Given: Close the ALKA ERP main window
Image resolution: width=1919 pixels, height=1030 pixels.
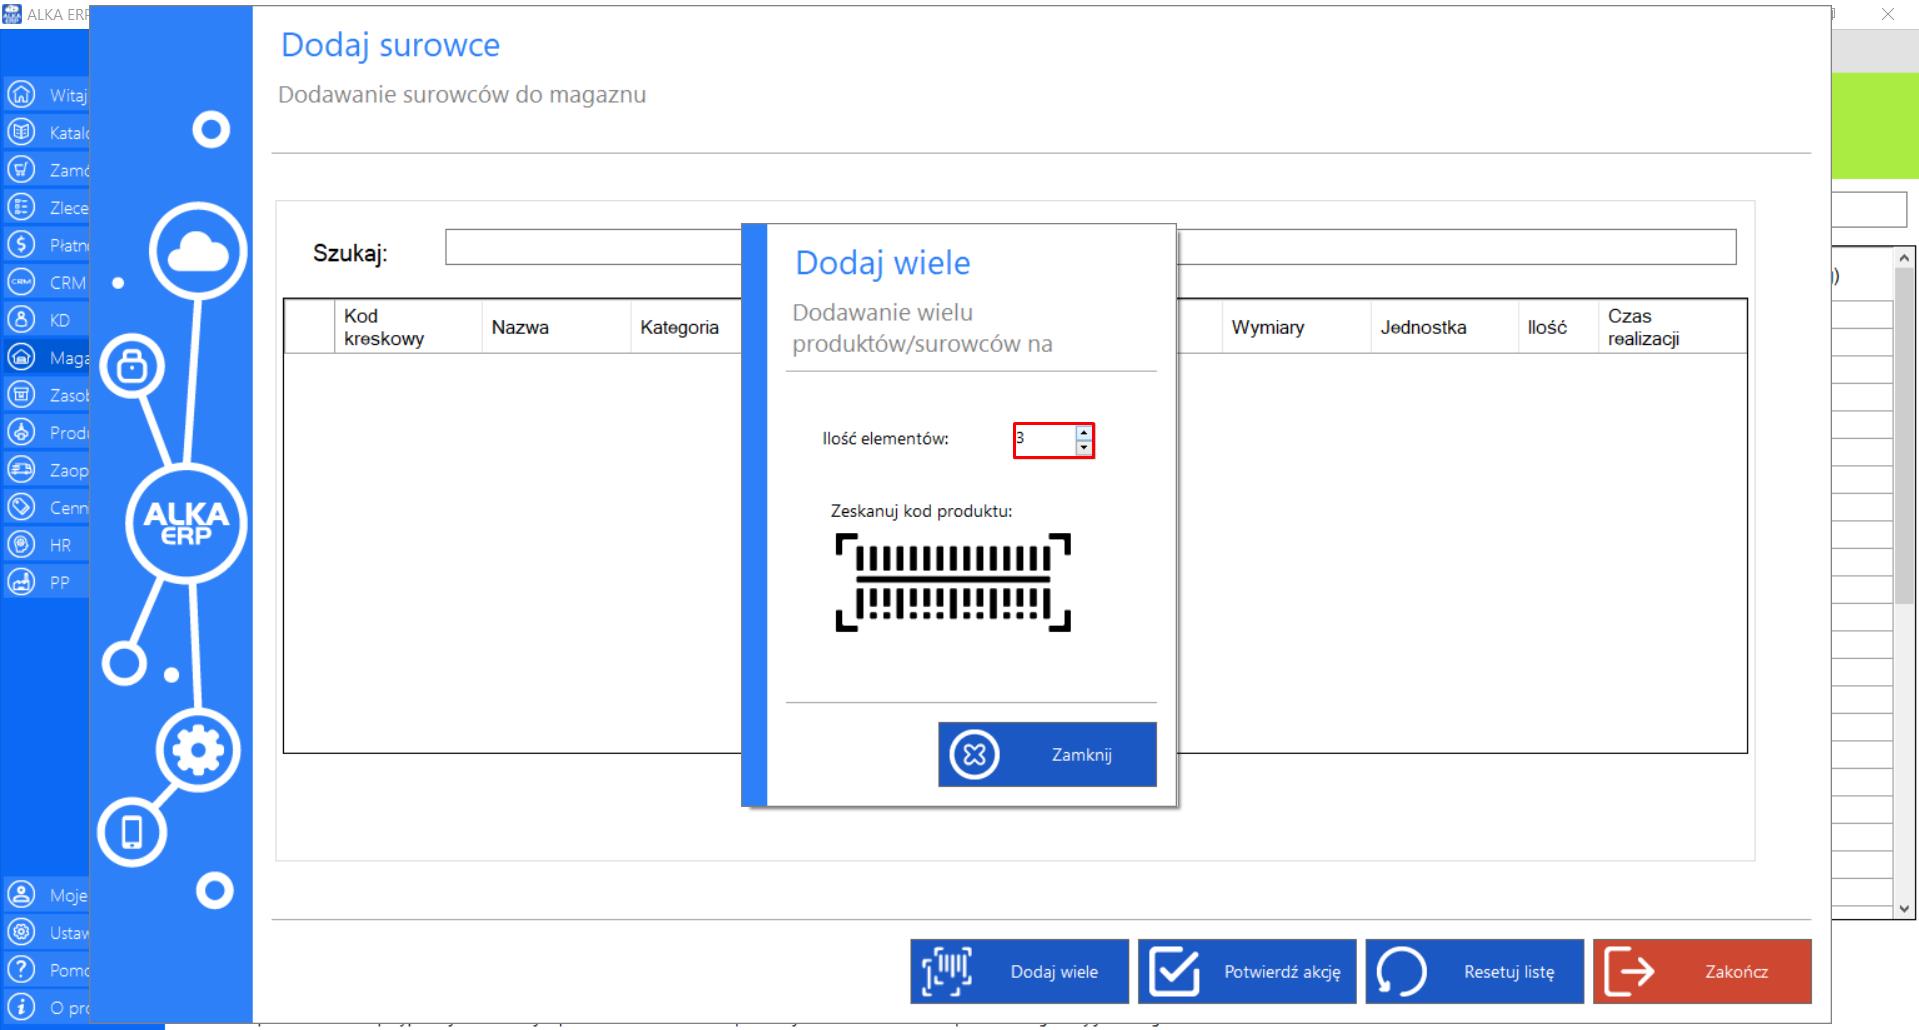Looking at the screenshot, I should coord(1888,14).
